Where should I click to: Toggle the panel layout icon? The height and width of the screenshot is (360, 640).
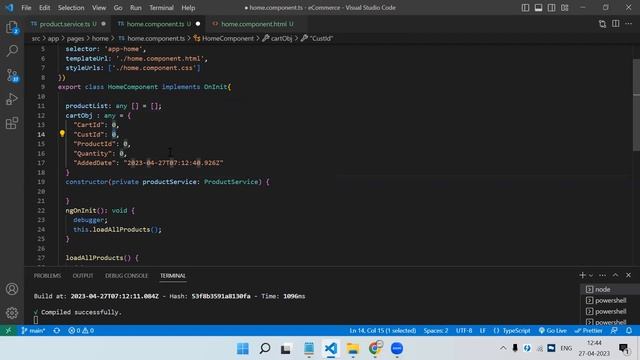coord(538,8)
